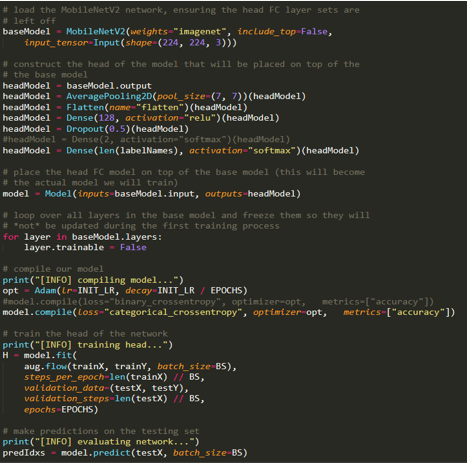Click the commented-out Dense(2 line
Screen dimensions: 467x463
click(146, 139)
